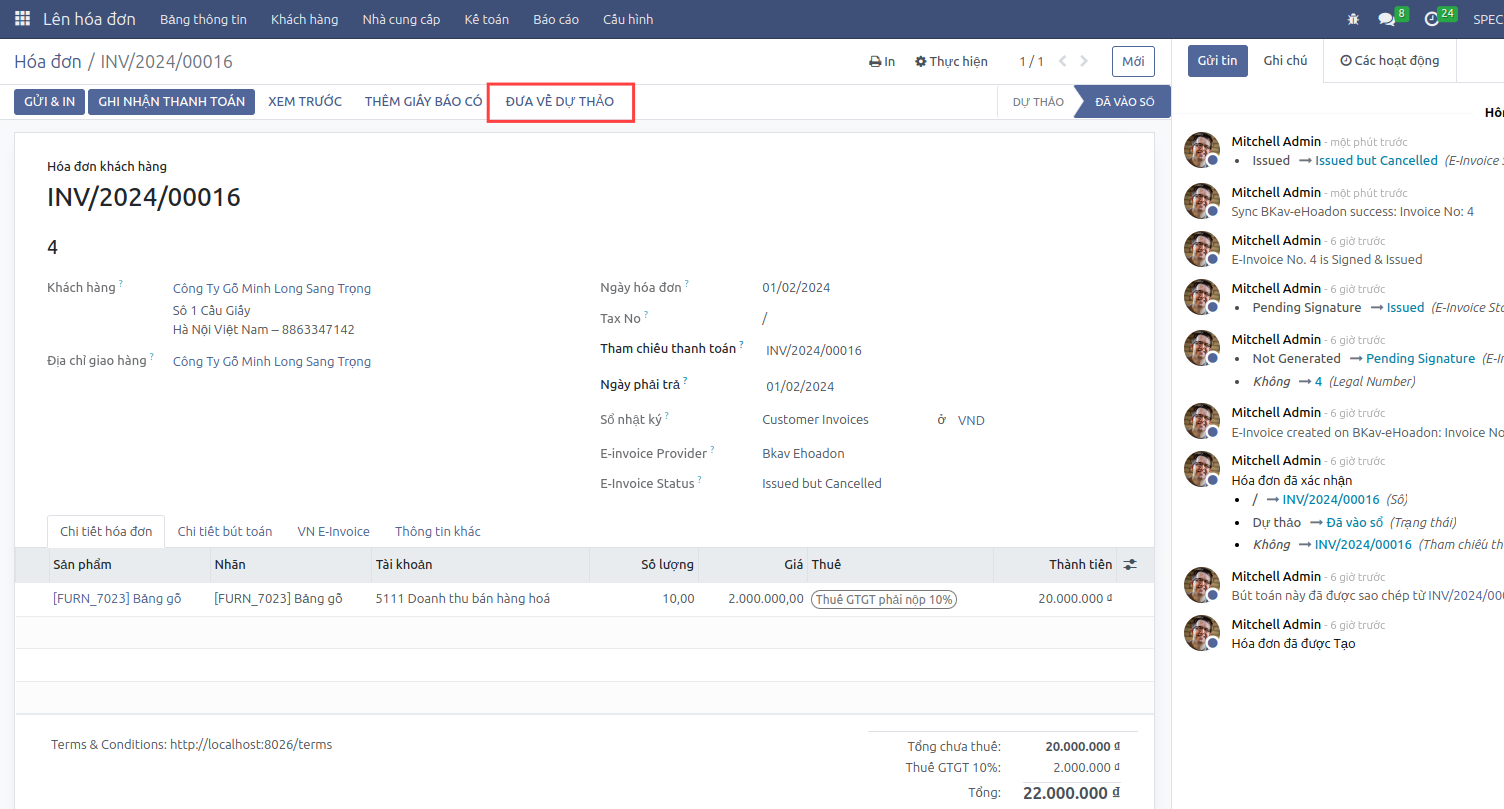
Task: Click the ĐƯA VỀ DỰ THẢO button
Action: click(x=559, y=102)
